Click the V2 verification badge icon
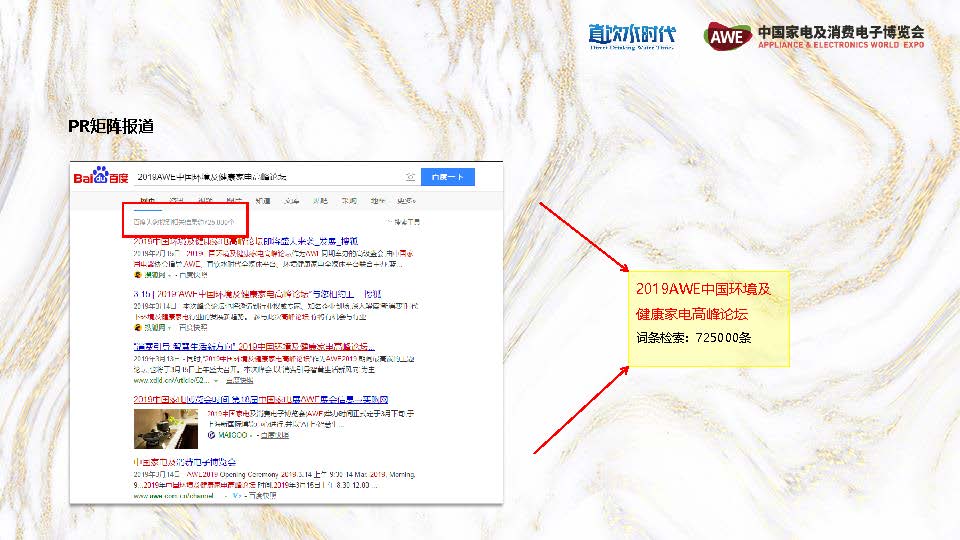Image resolution: width=960 pixels, height=540 pixels. coord(237,495)
